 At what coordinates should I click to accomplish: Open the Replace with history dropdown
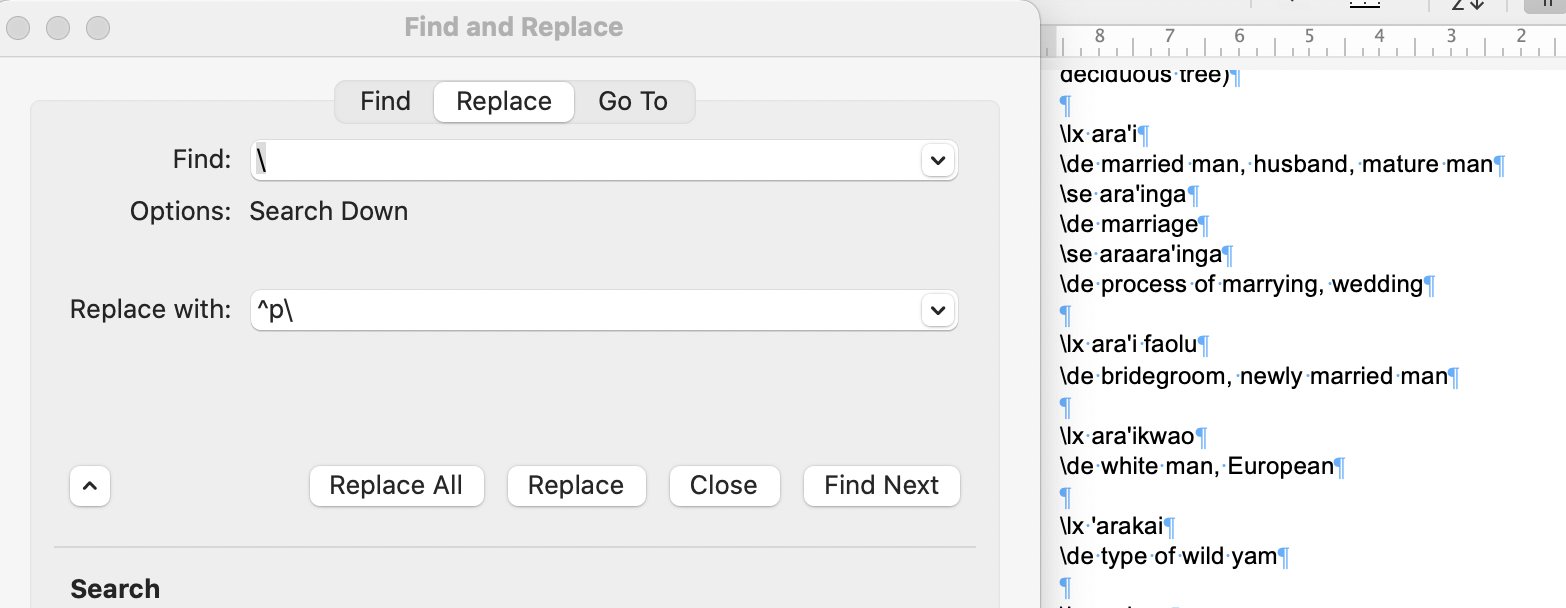tap(937, 310)
